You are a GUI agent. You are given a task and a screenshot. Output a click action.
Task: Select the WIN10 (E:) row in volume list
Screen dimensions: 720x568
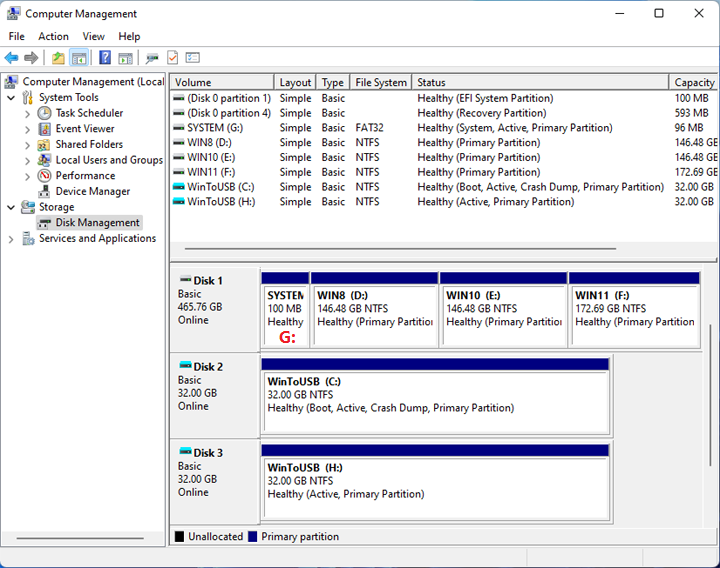(444, 157)
